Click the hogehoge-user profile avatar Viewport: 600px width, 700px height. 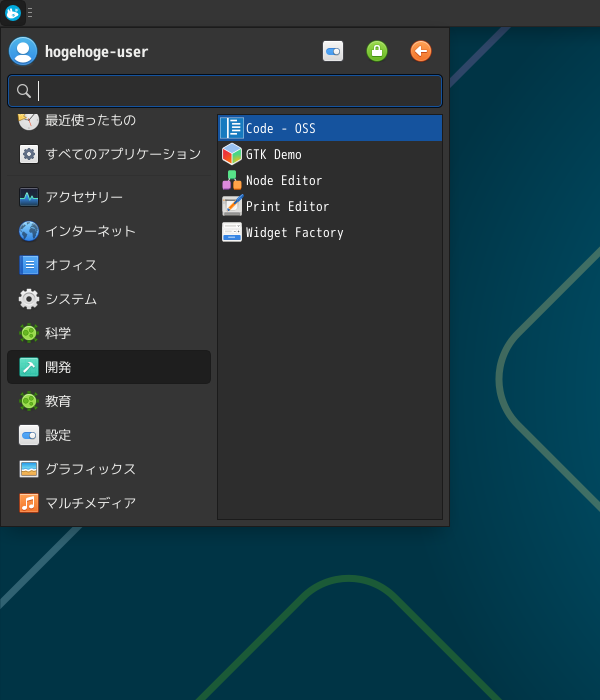[23, 51]
